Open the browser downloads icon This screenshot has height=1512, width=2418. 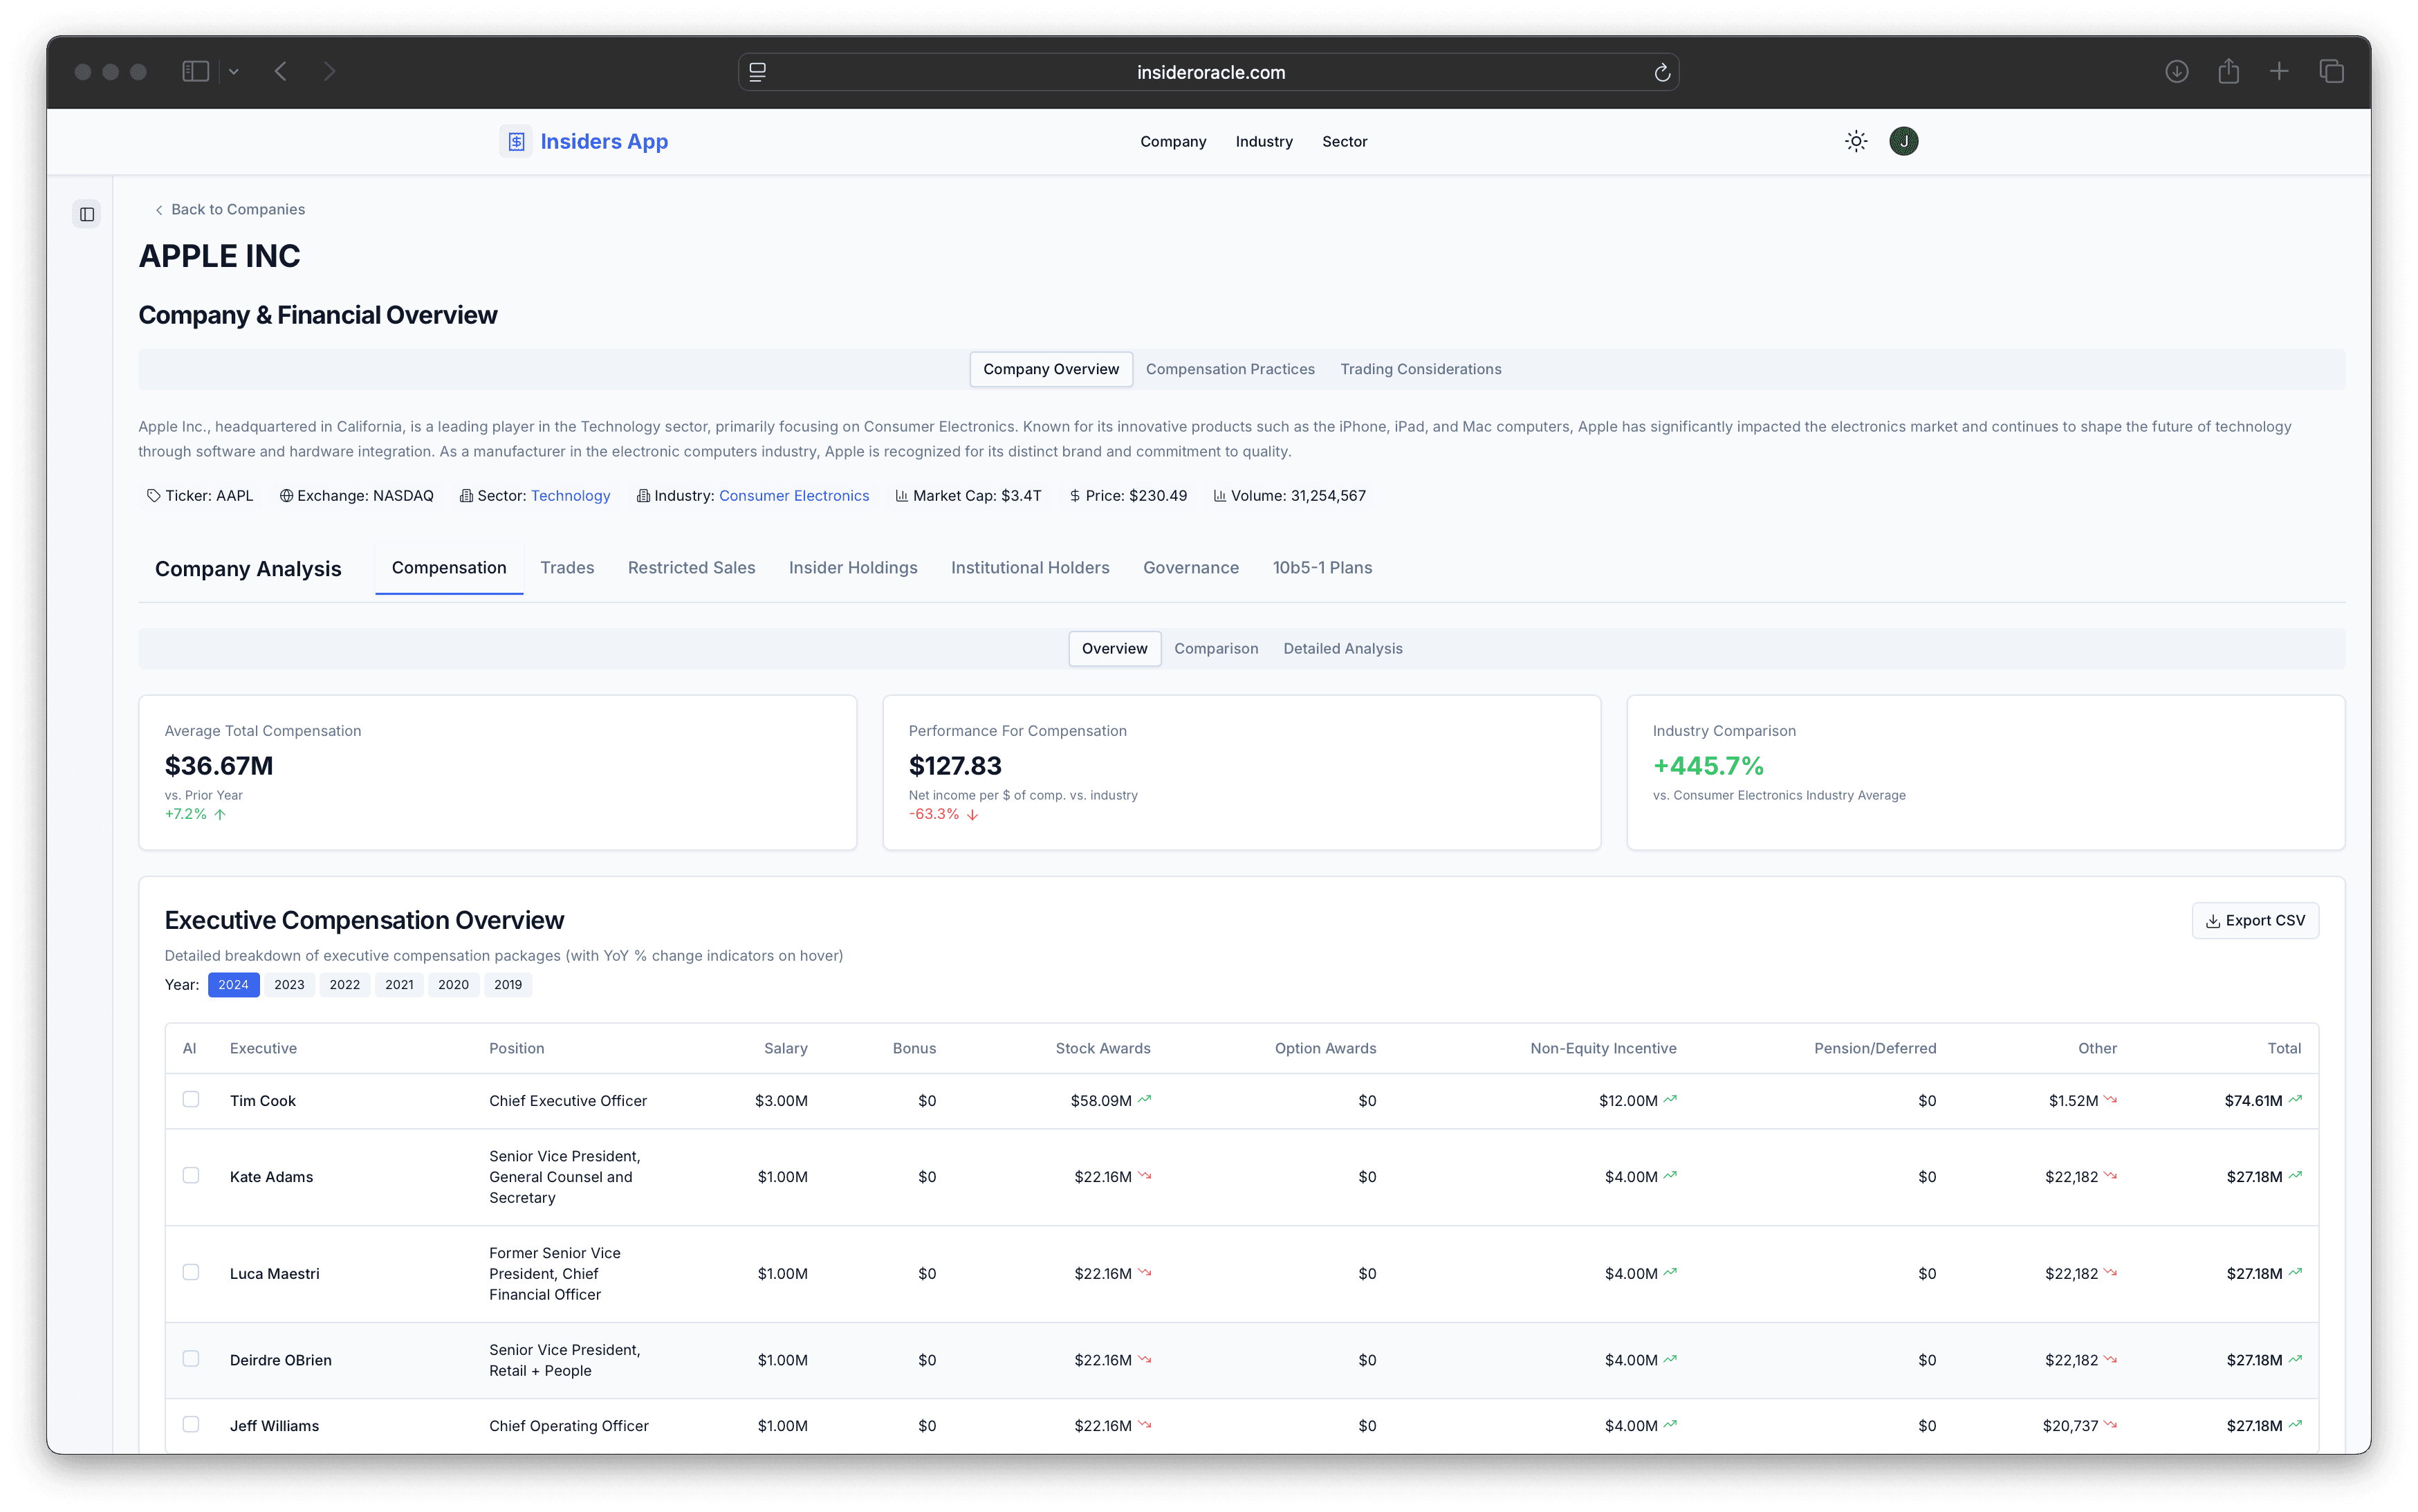[x=2176, y=71]
